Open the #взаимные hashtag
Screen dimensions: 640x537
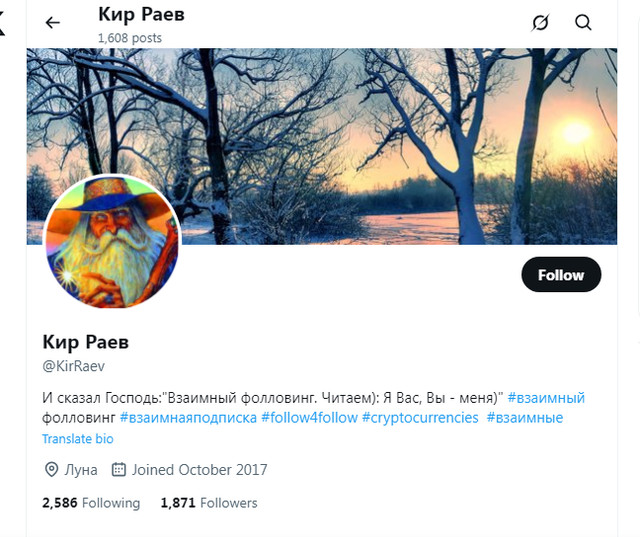point(525,418)
